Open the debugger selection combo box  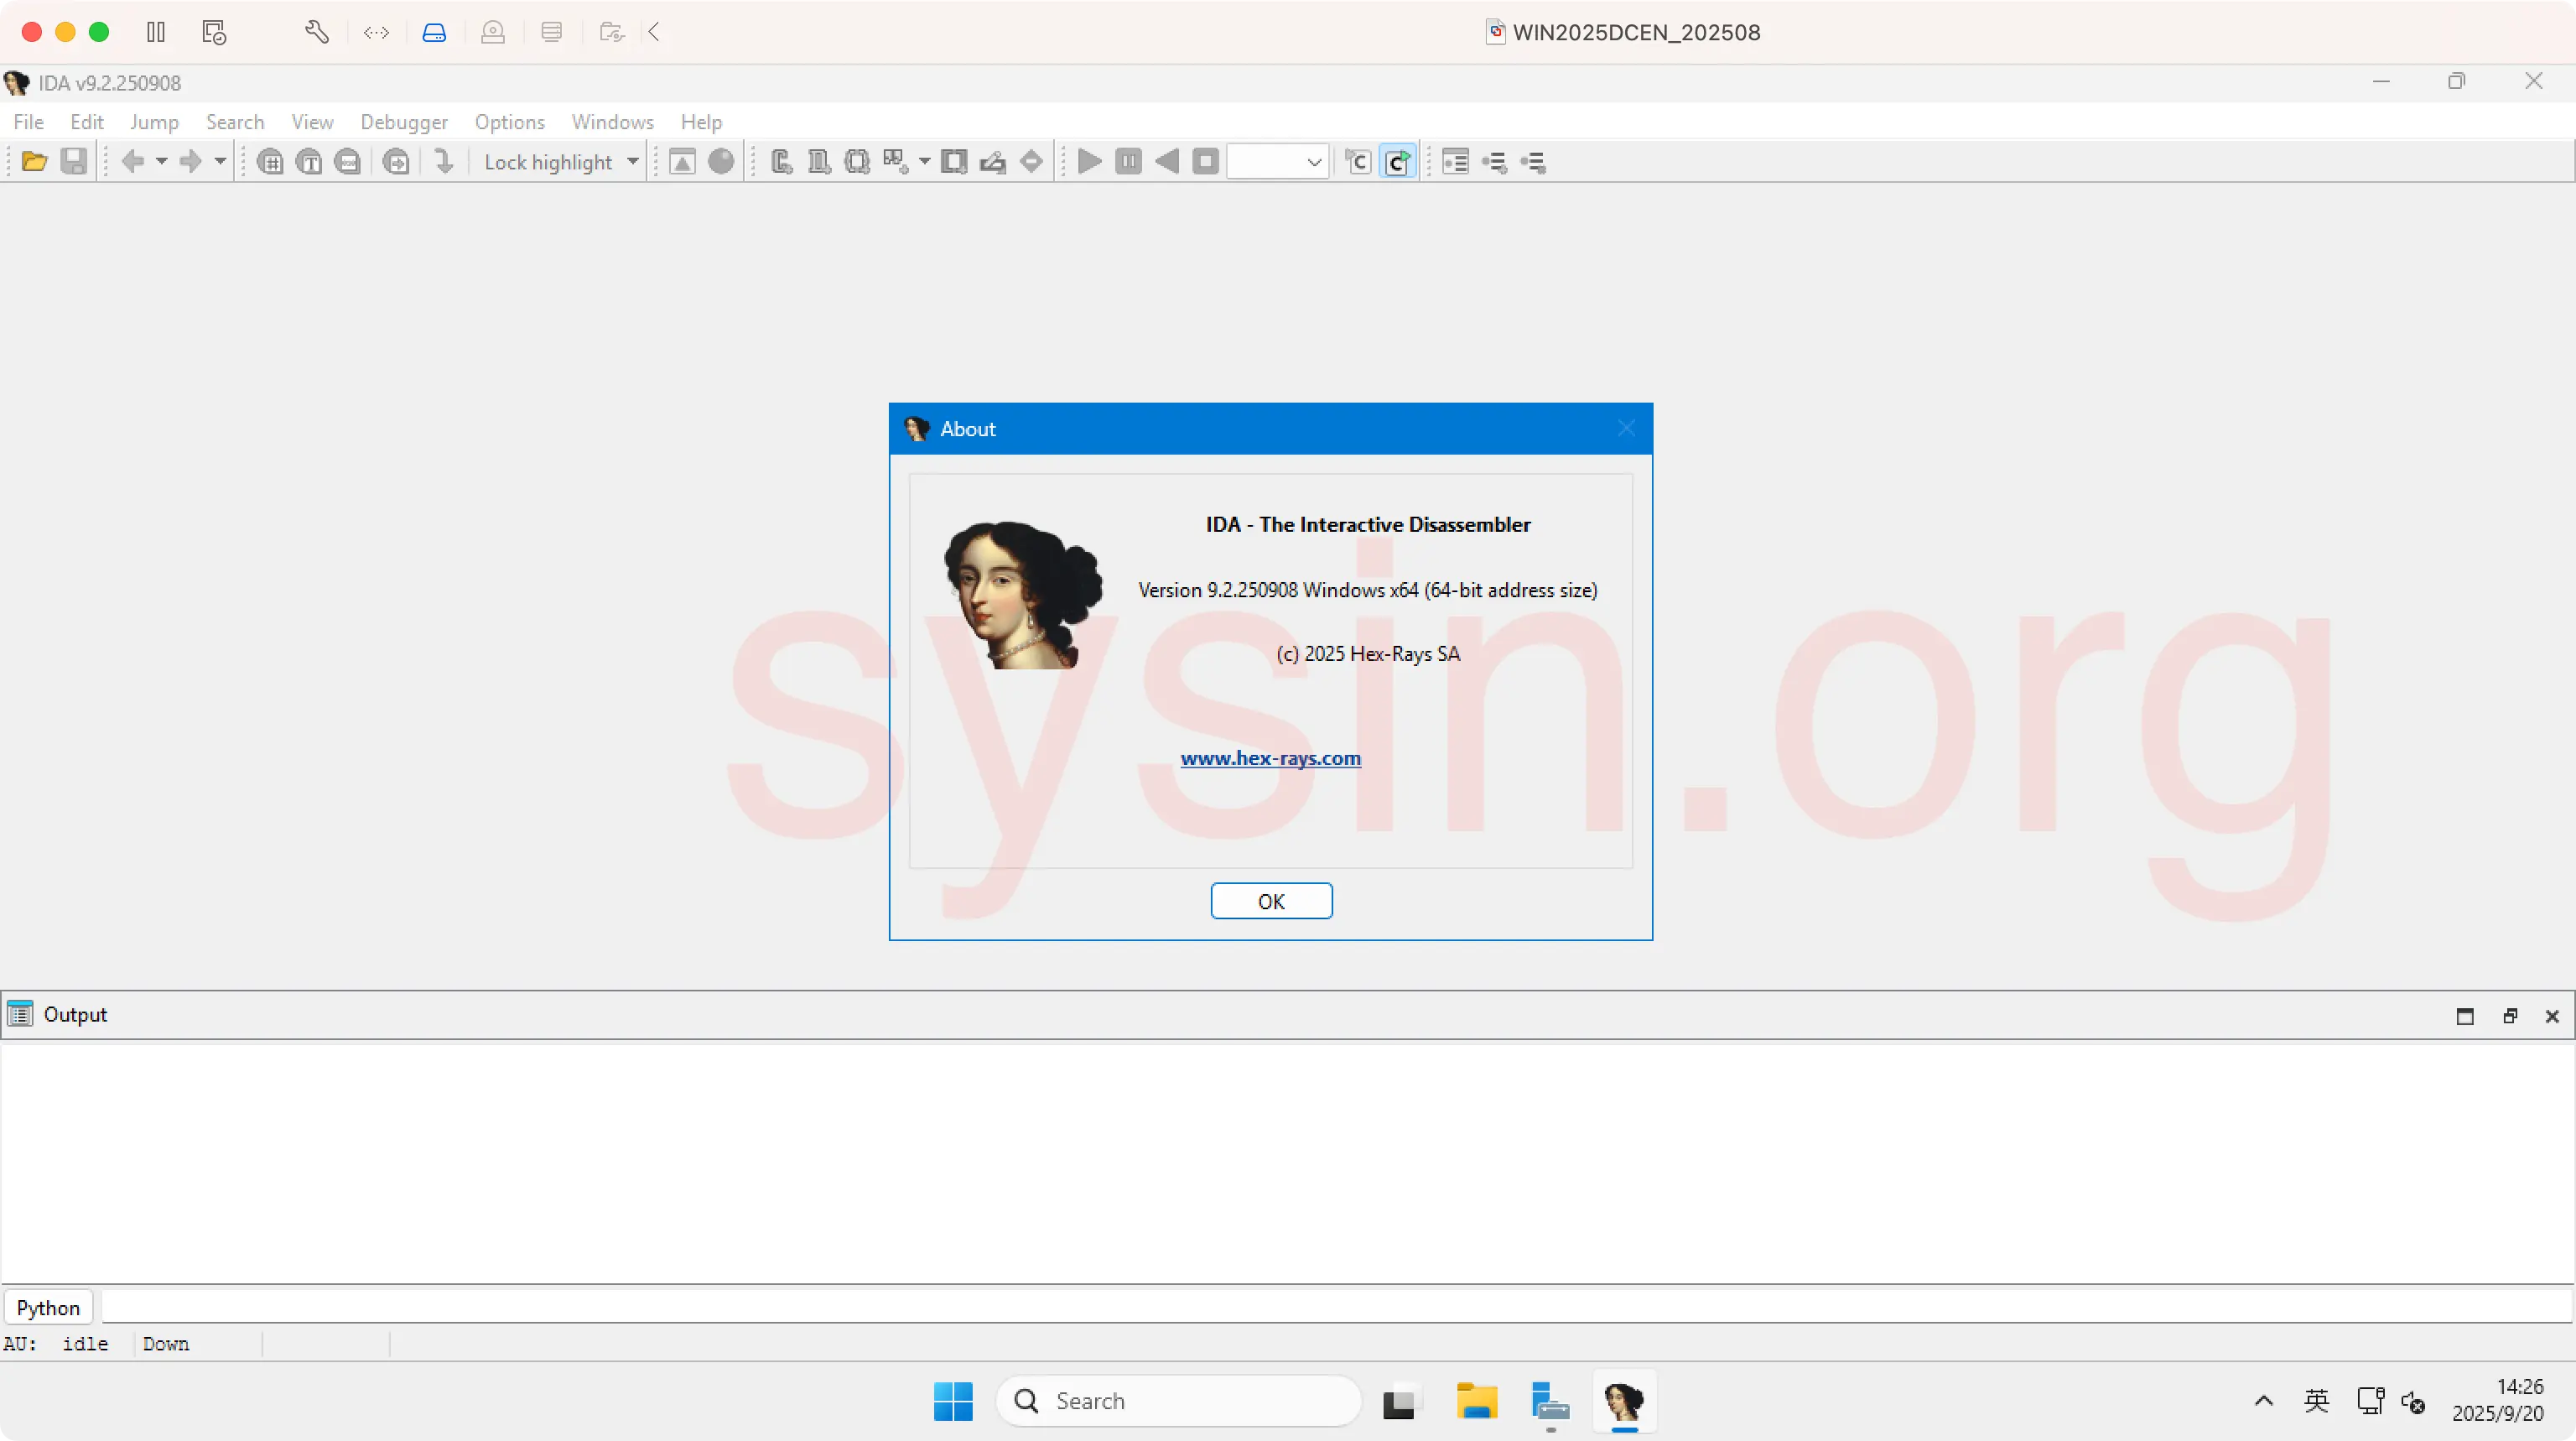coord(1278,162)
